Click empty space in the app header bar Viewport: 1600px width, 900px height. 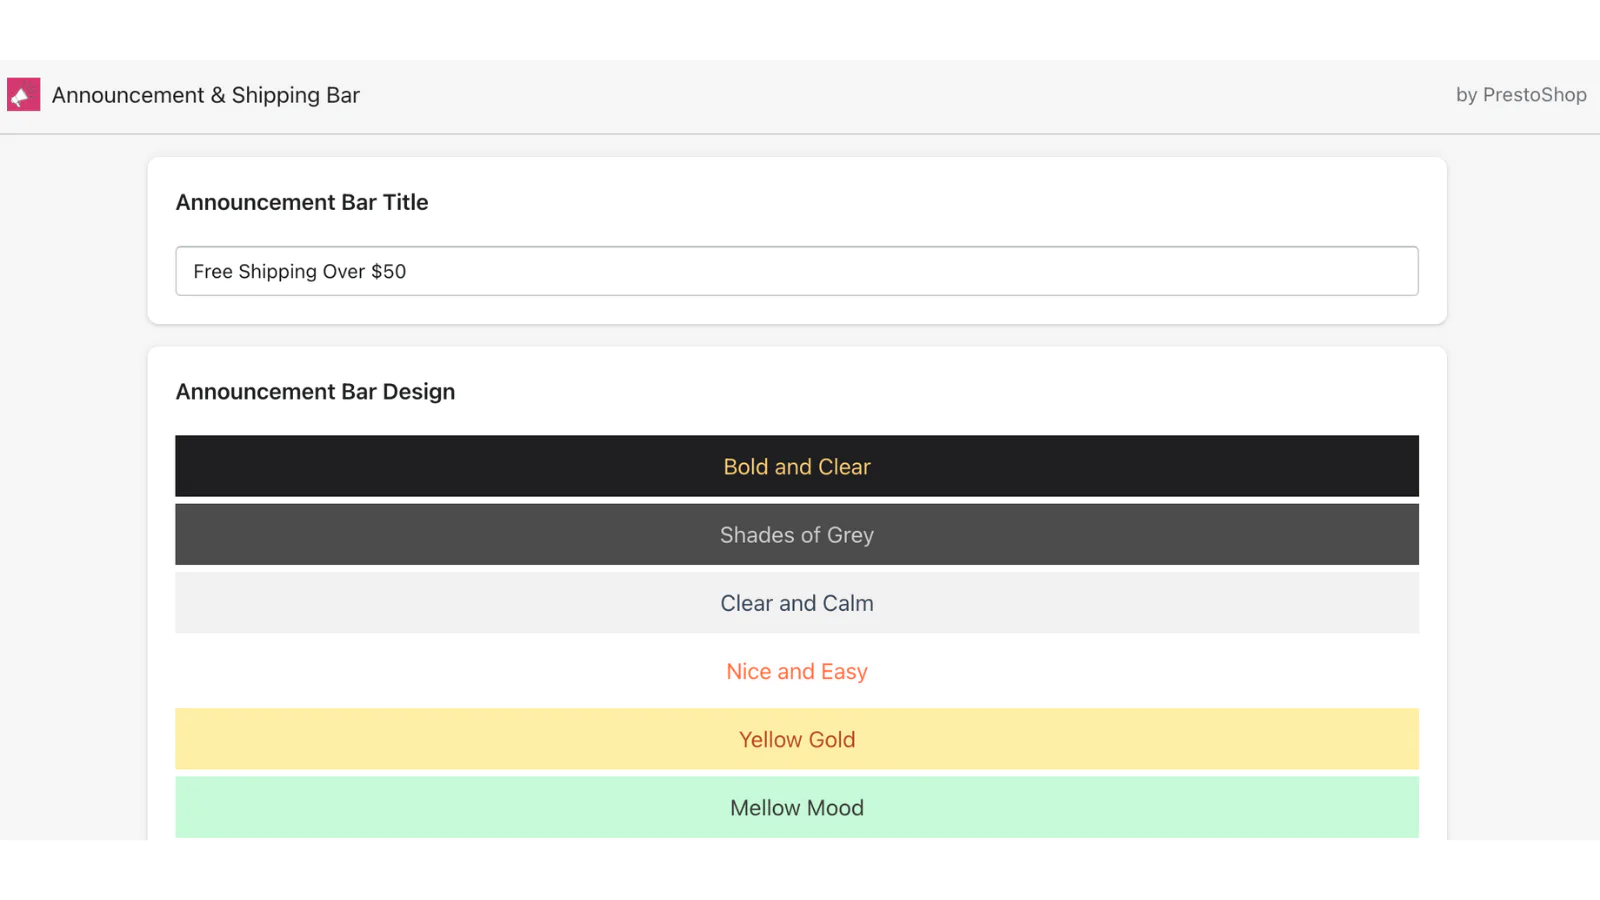(x=900, y=96)
